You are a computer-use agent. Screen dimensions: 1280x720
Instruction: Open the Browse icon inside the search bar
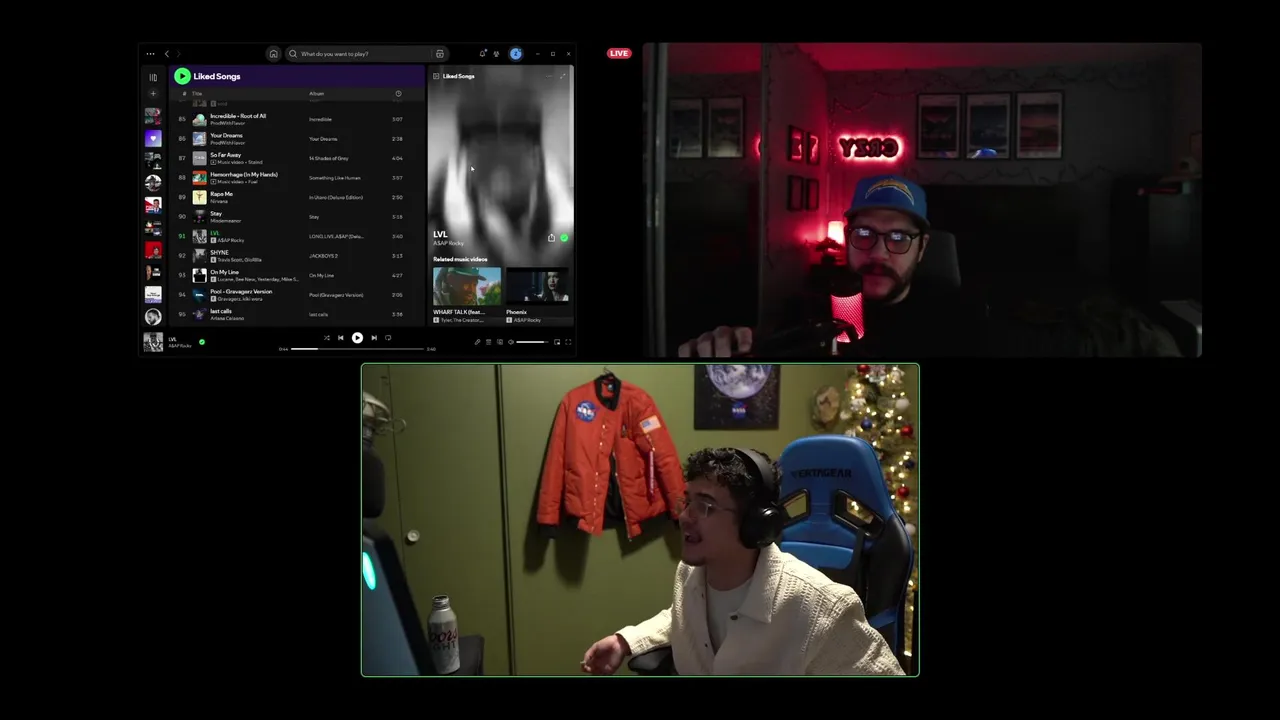pos(439,54)
